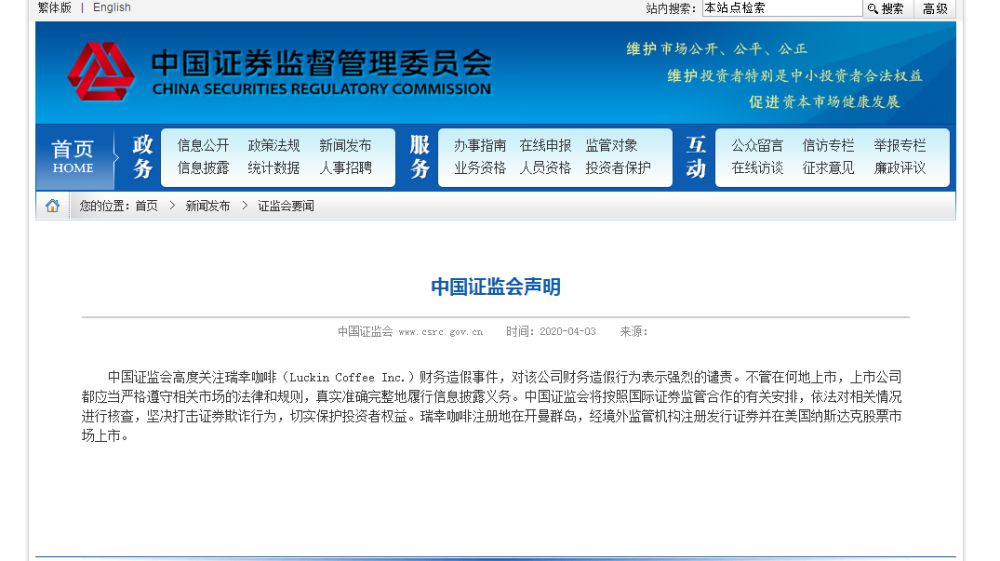The image size is (1000, 561).
Task: Click 首页 in the breadcrumb path
Action: pyautogui.click(x=146, y=206)
